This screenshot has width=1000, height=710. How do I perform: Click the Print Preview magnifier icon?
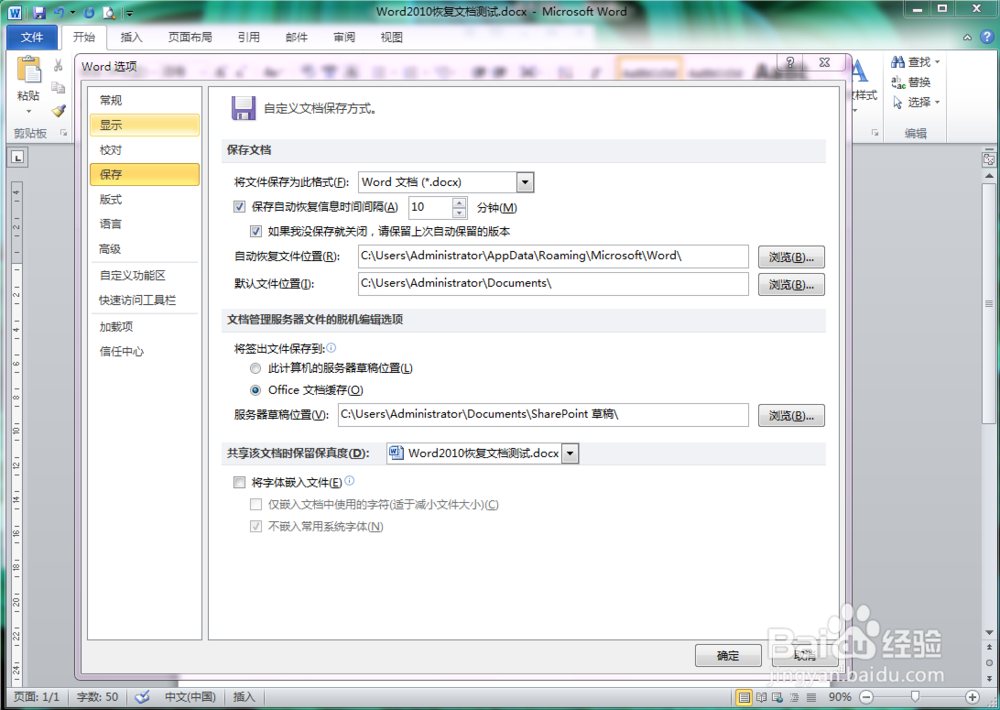109,12
